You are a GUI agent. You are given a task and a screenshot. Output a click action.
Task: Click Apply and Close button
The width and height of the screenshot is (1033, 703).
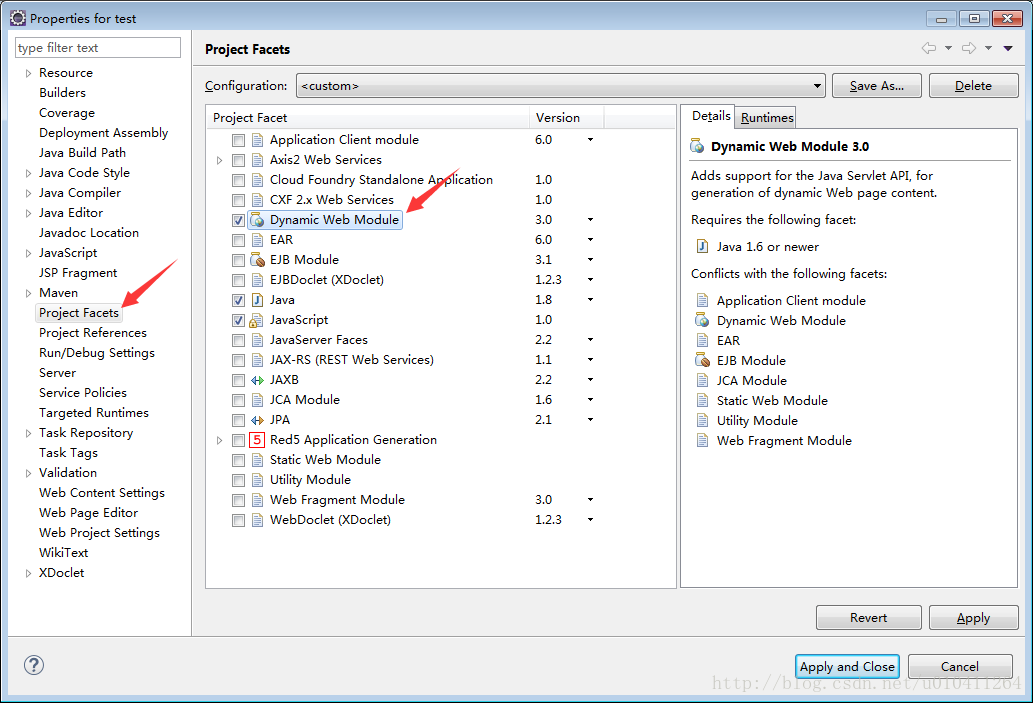[x=847, y=666]
